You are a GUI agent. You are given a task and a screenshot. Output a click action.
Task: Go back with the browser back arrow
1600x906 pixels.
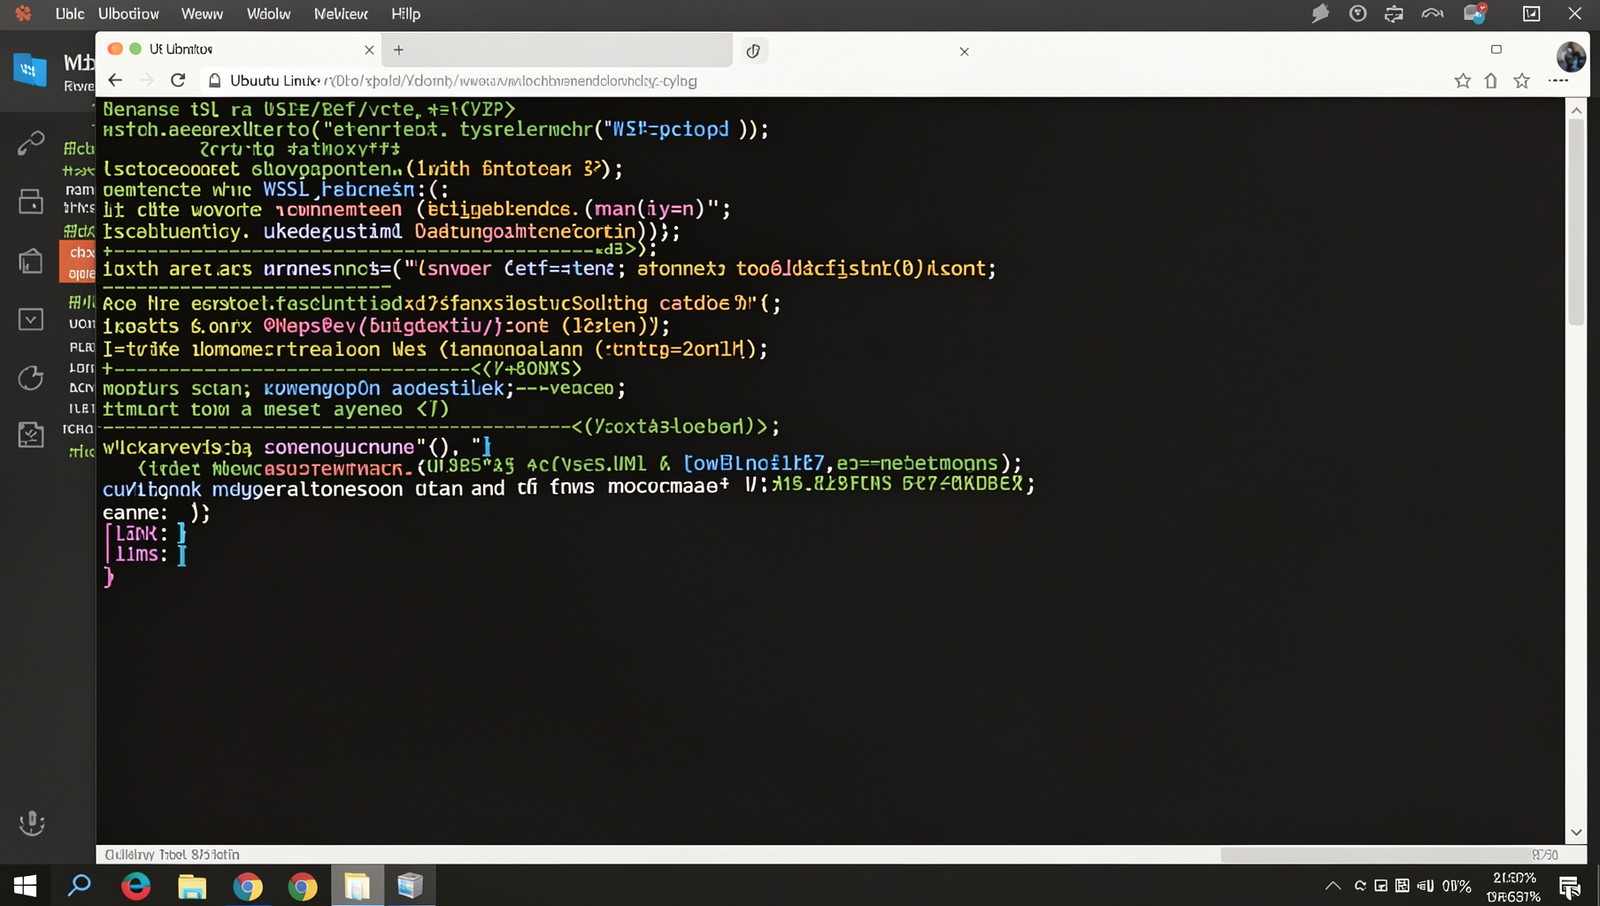pyautogui.click(x=116, y=80)
